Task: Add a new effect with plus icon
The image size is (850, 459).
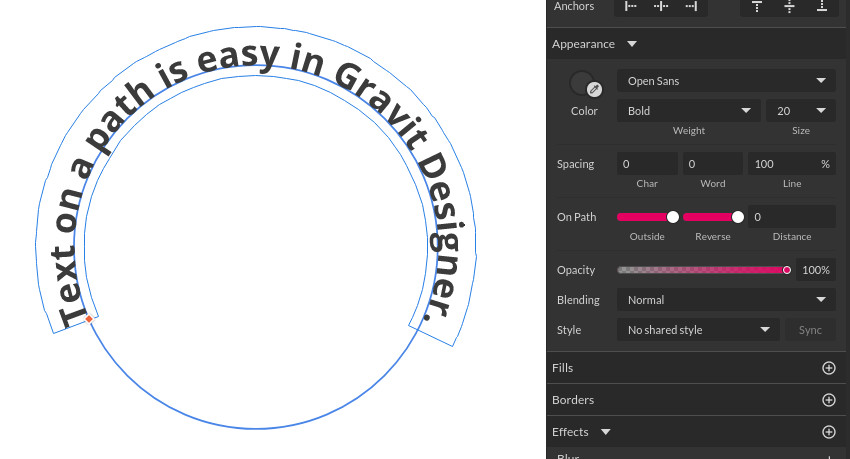Action: (829, 432)
